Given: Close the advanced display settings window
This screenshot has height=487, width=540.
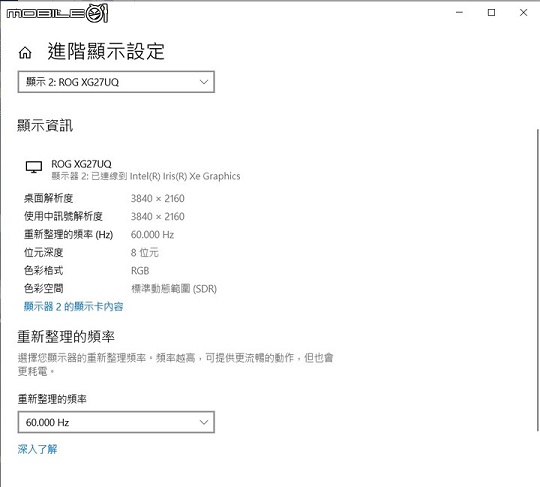Looking at the screenshot, I should coord(523,12).
